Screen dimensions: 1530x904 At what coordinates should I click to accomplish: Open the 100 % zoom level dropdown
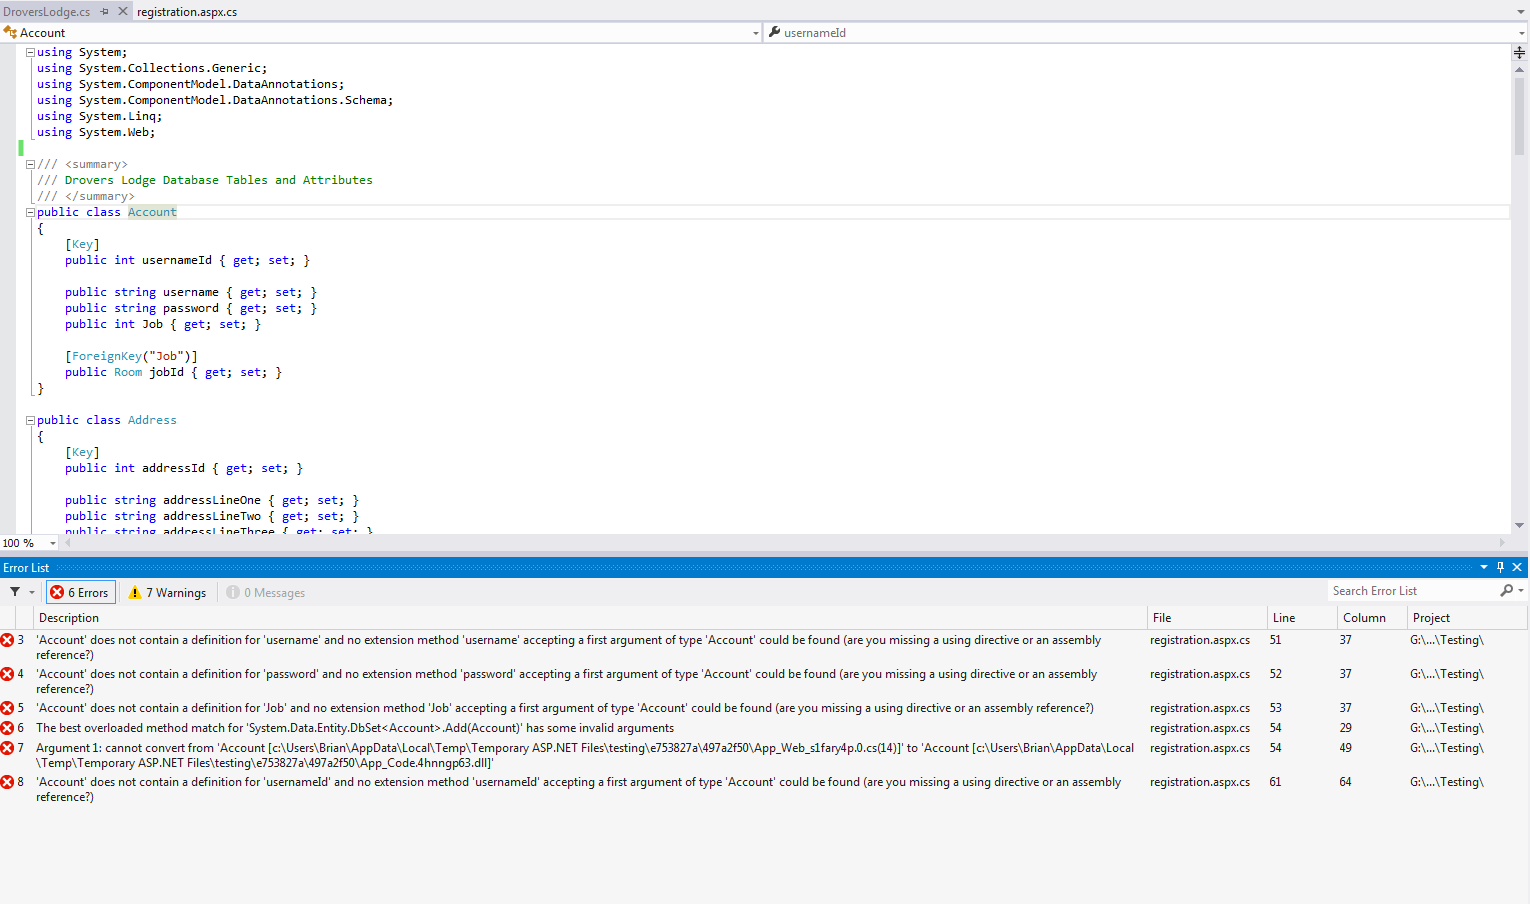click(x=53, y=543)
